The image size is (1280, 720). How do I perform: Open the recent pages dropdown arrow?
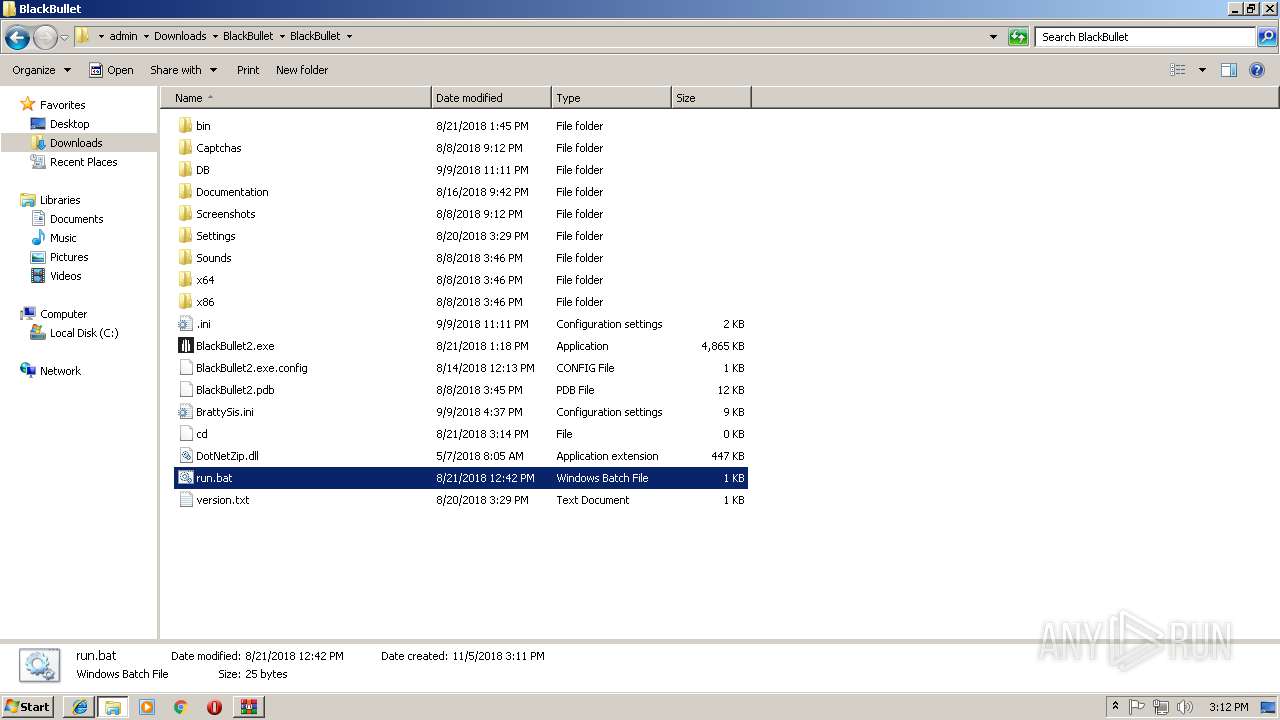click(64, 37)
